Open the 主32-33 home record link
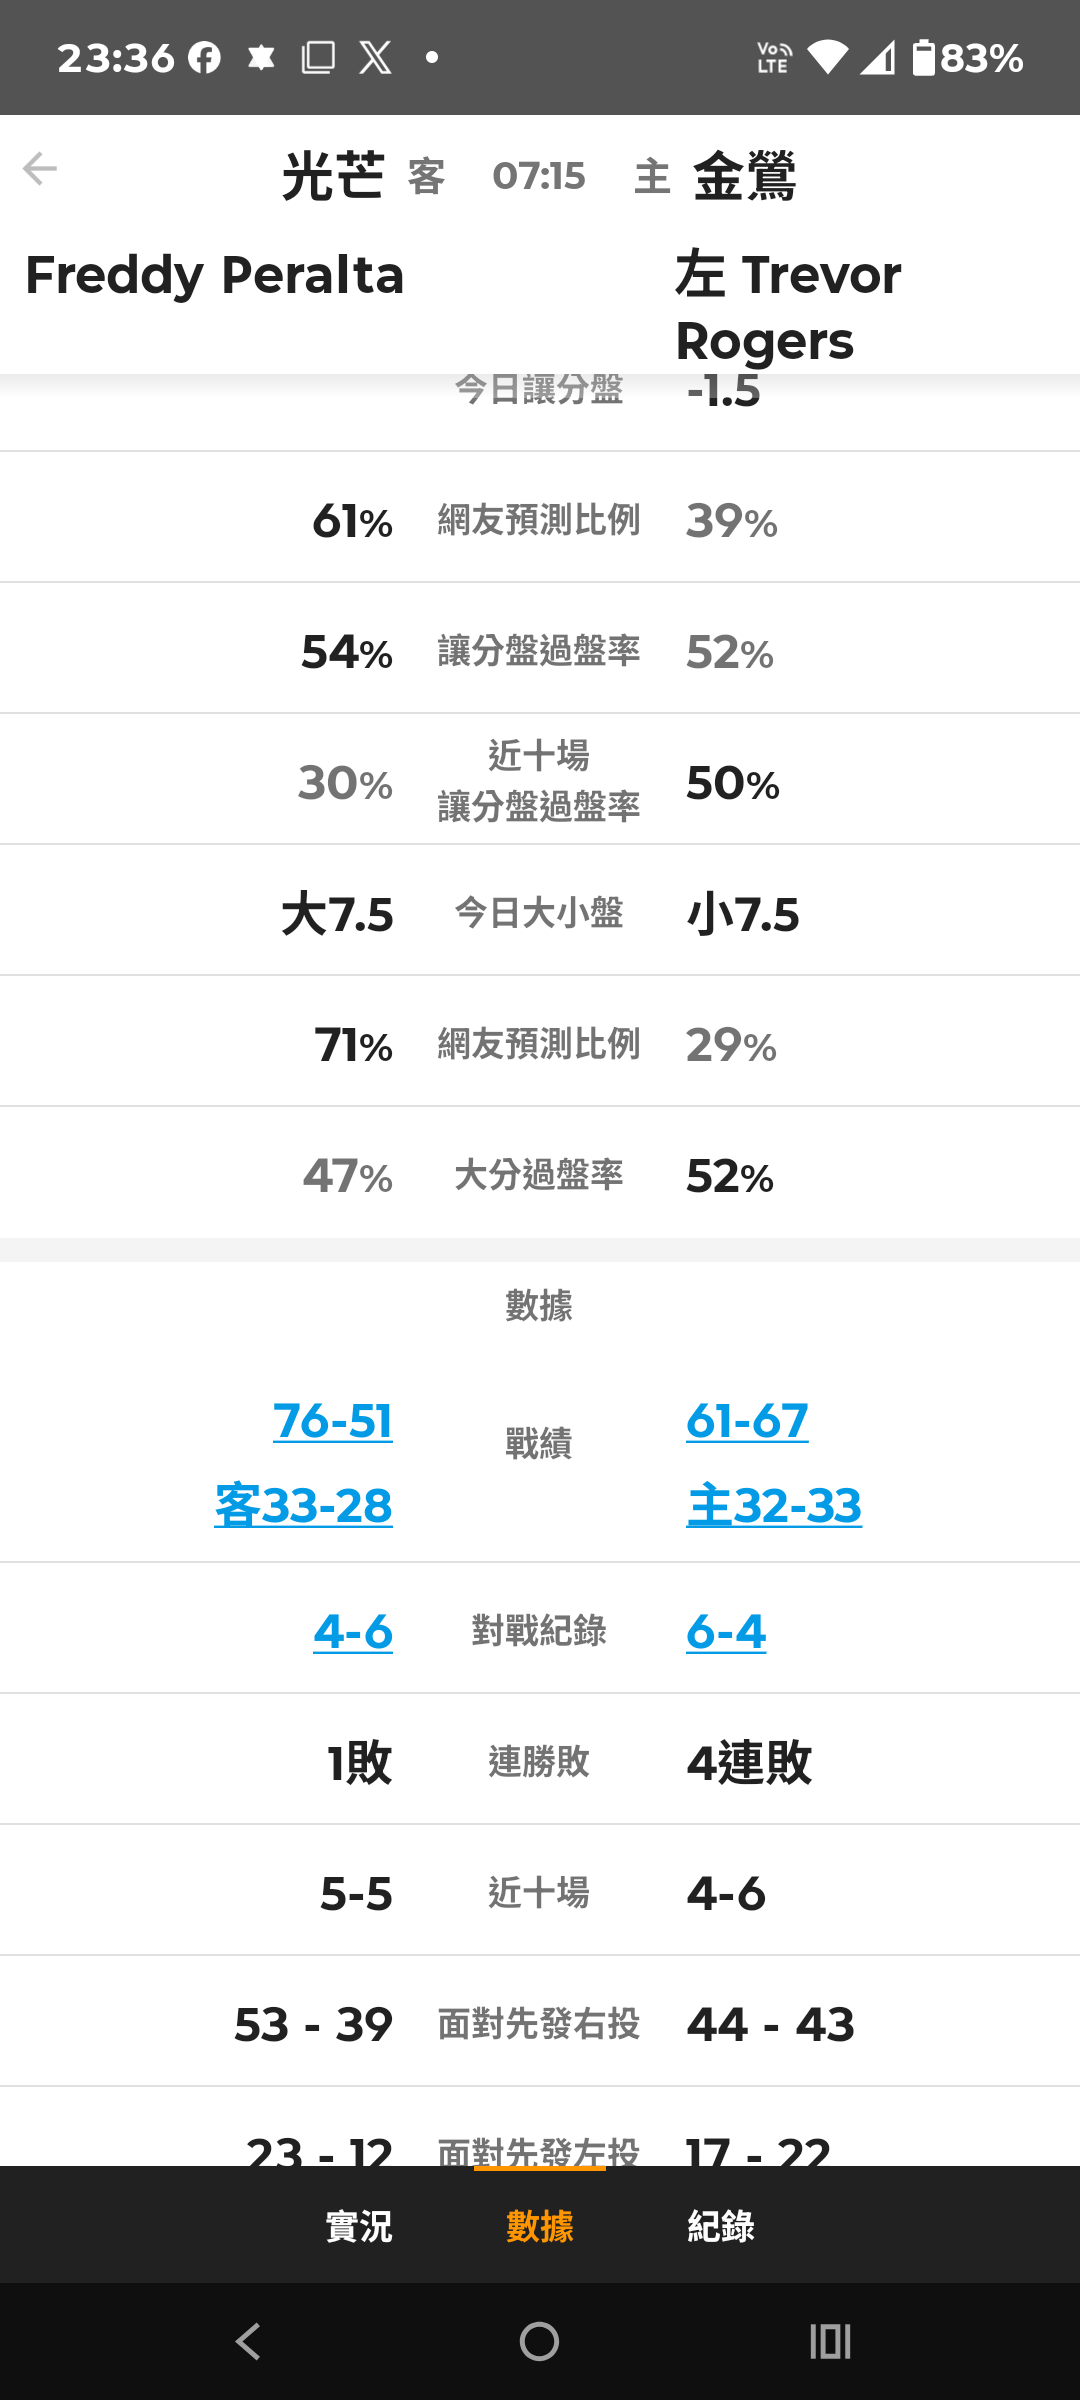This screenshot has width=1080, height=2400. click(774, 1505)
